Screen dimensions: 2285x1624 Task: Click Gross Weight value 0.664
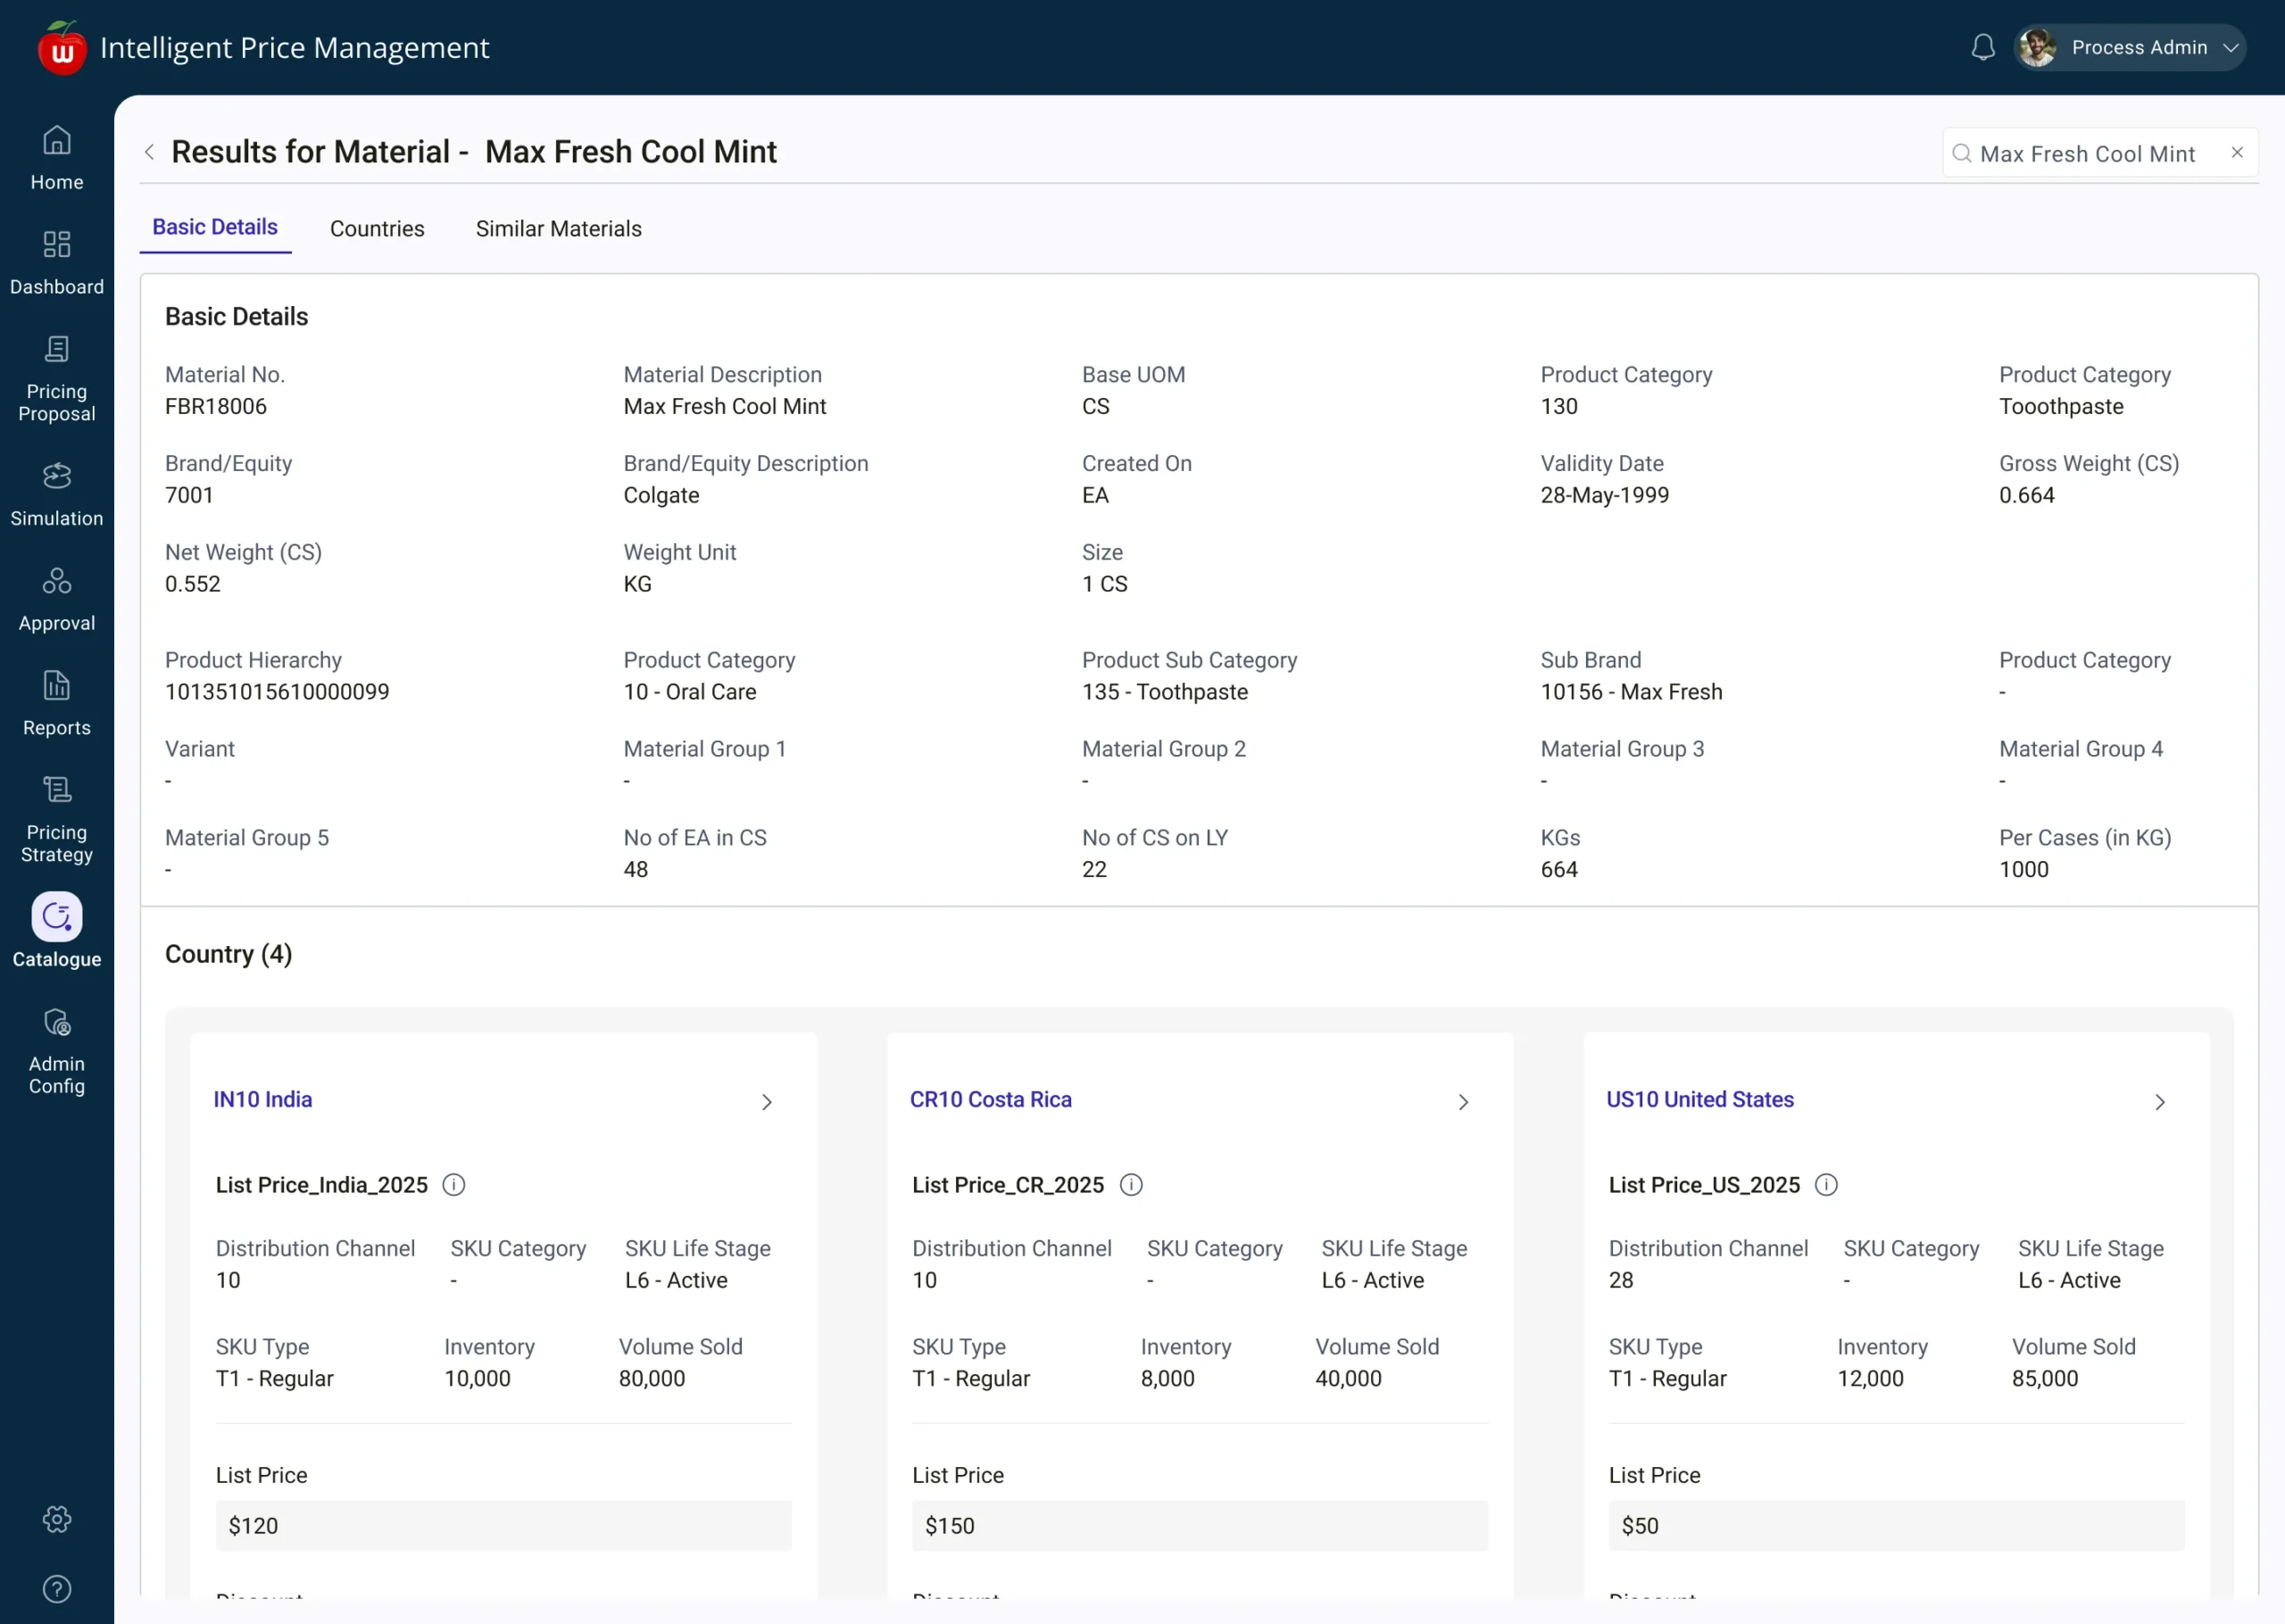click(x=2027, y=496)
